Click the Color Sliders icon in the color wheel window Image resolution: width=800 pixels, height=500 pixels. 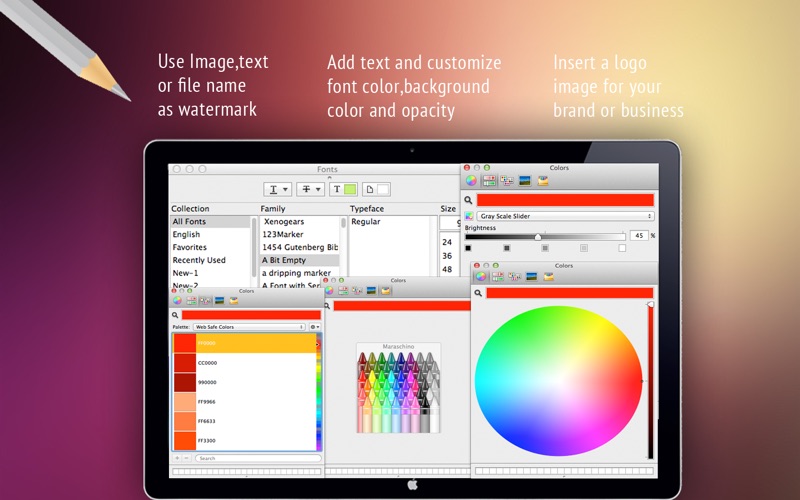click(497, 277)
